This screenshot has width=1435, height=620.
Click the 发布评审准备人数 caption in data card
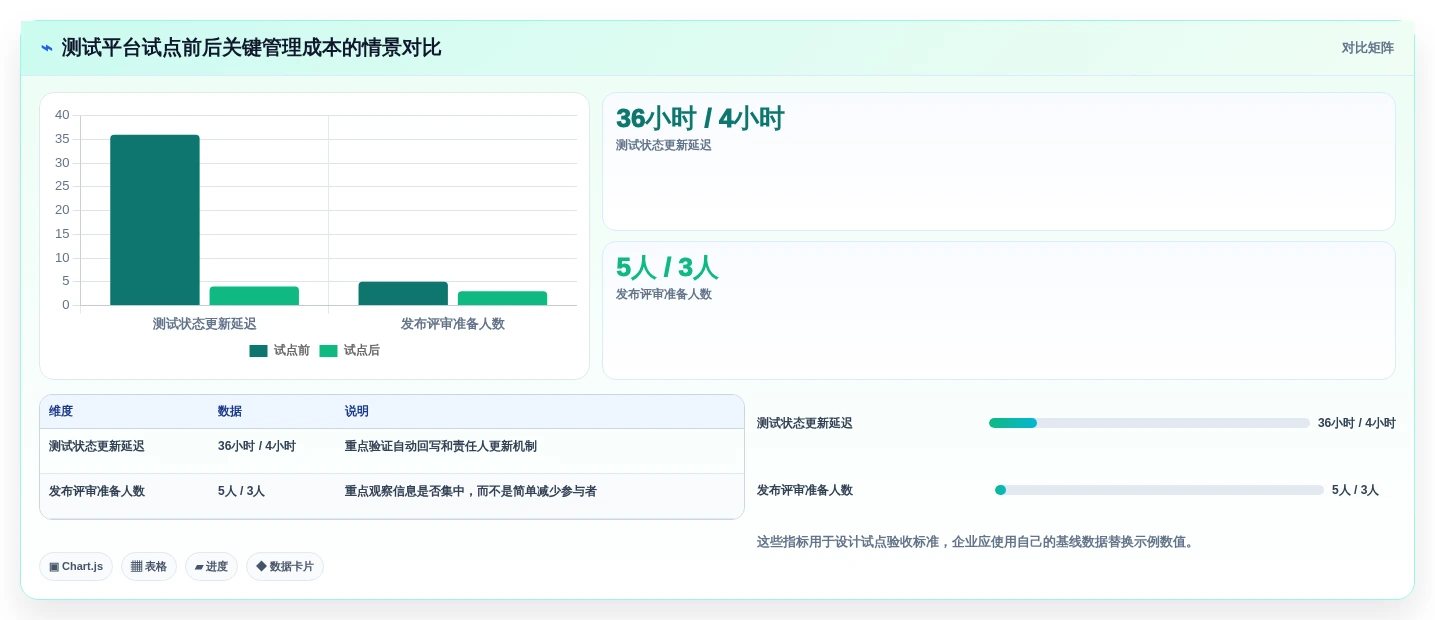tap(664, 295)
